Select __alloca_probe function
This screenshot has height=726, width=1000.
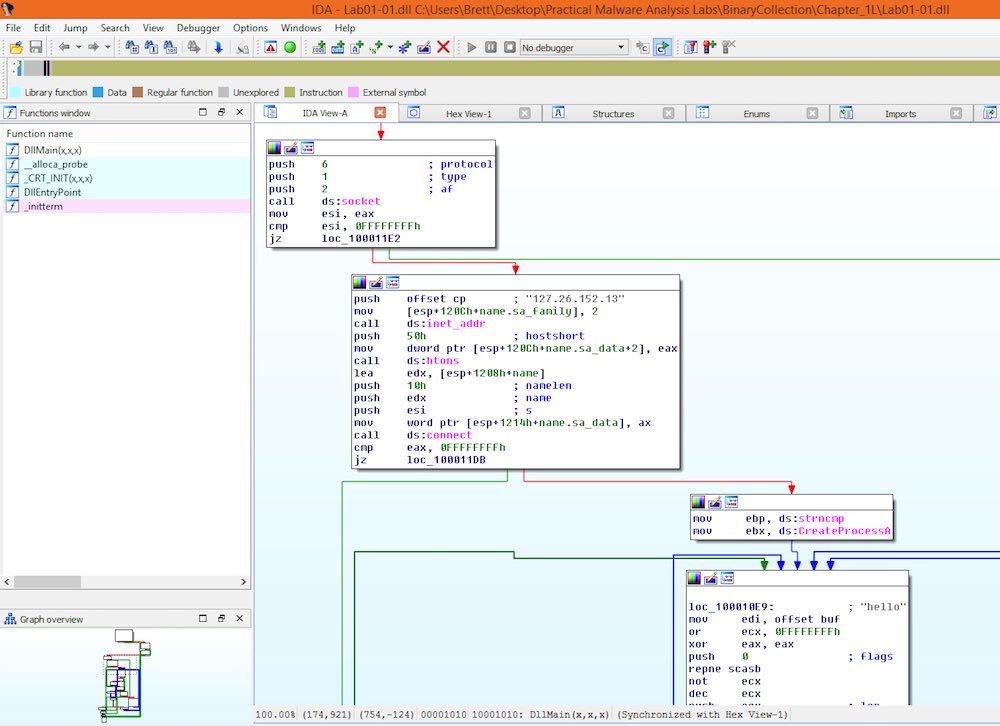click(x=126, y=164)
